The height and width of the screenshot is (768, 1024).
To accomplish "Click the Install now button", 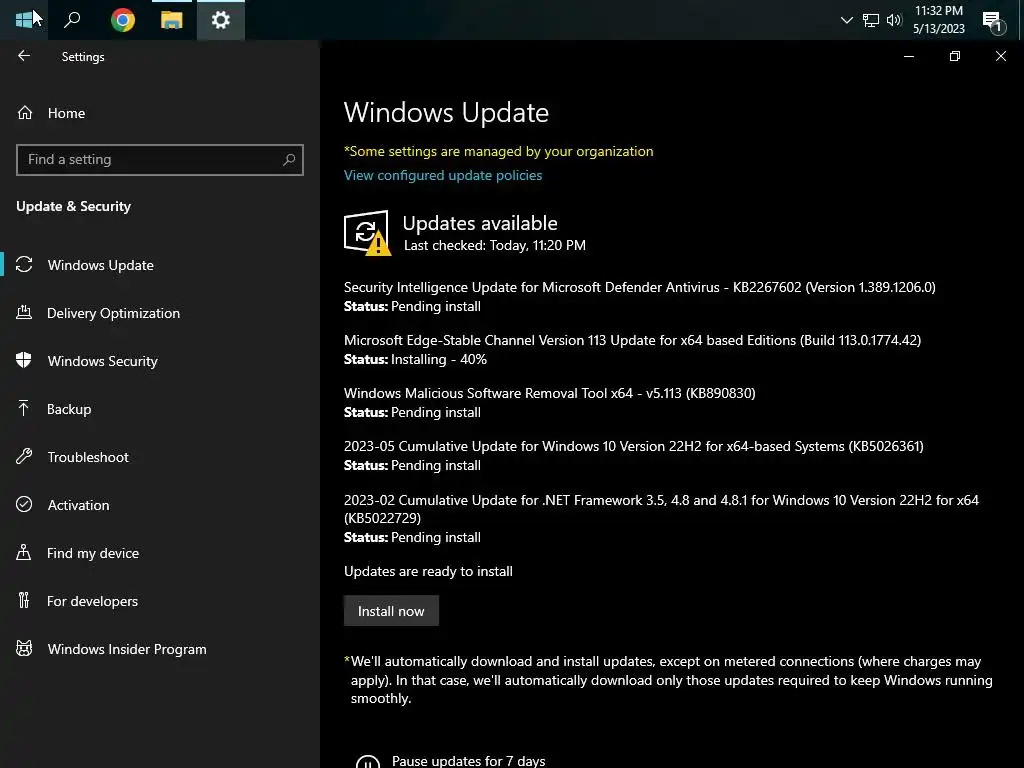I will (x=391, y=611).
